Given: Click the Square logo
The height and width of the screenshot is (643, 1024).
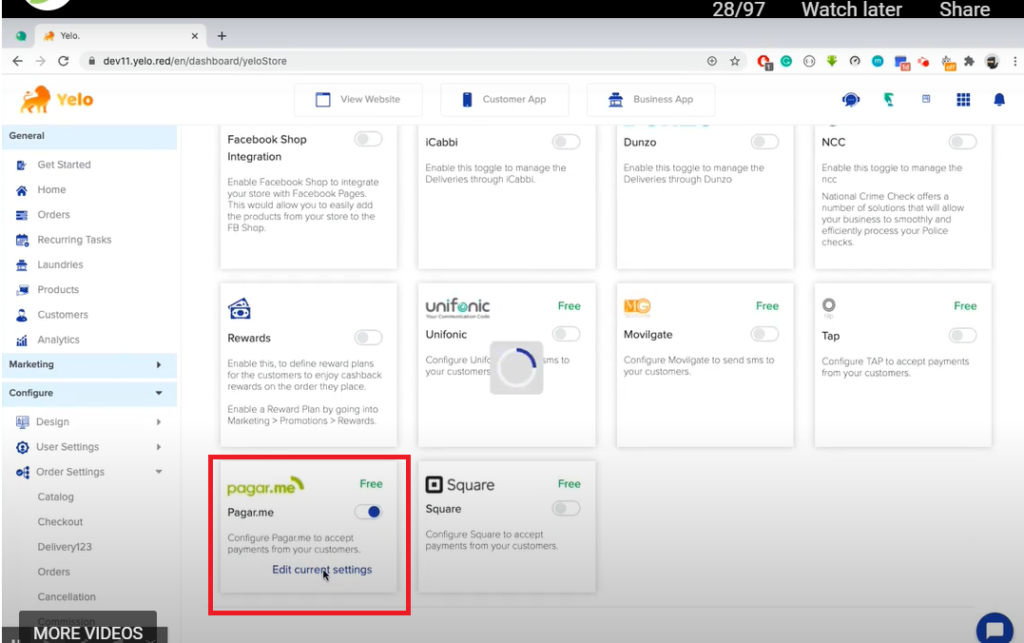Looking at the screenshot, I should (x=460, y=484).
